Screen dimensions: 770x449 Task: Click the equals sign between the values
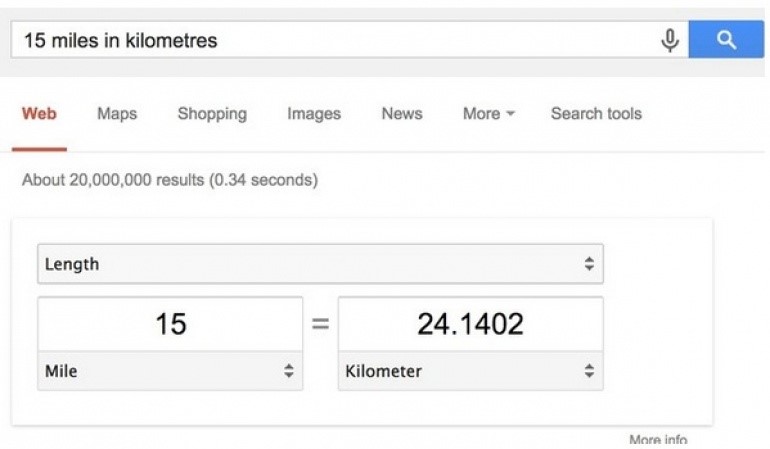[320, 324]
